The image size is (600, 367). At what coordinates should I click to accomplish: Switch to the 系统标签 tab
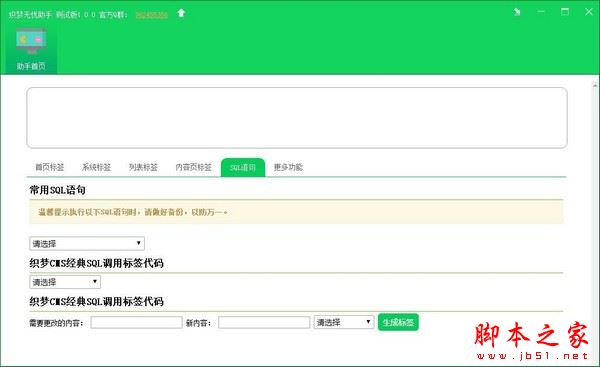click(96, 167)
